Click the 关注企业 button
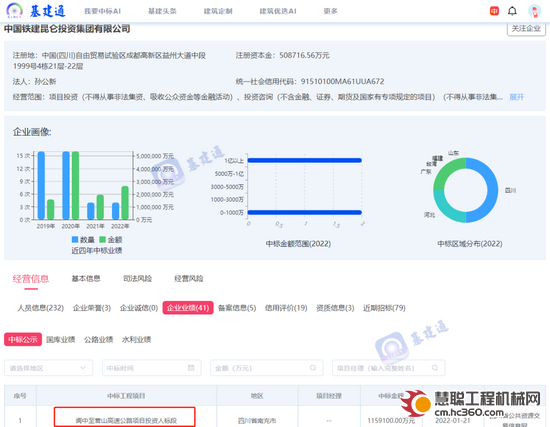This screenshot has height=427, width=550. [526, 28]
